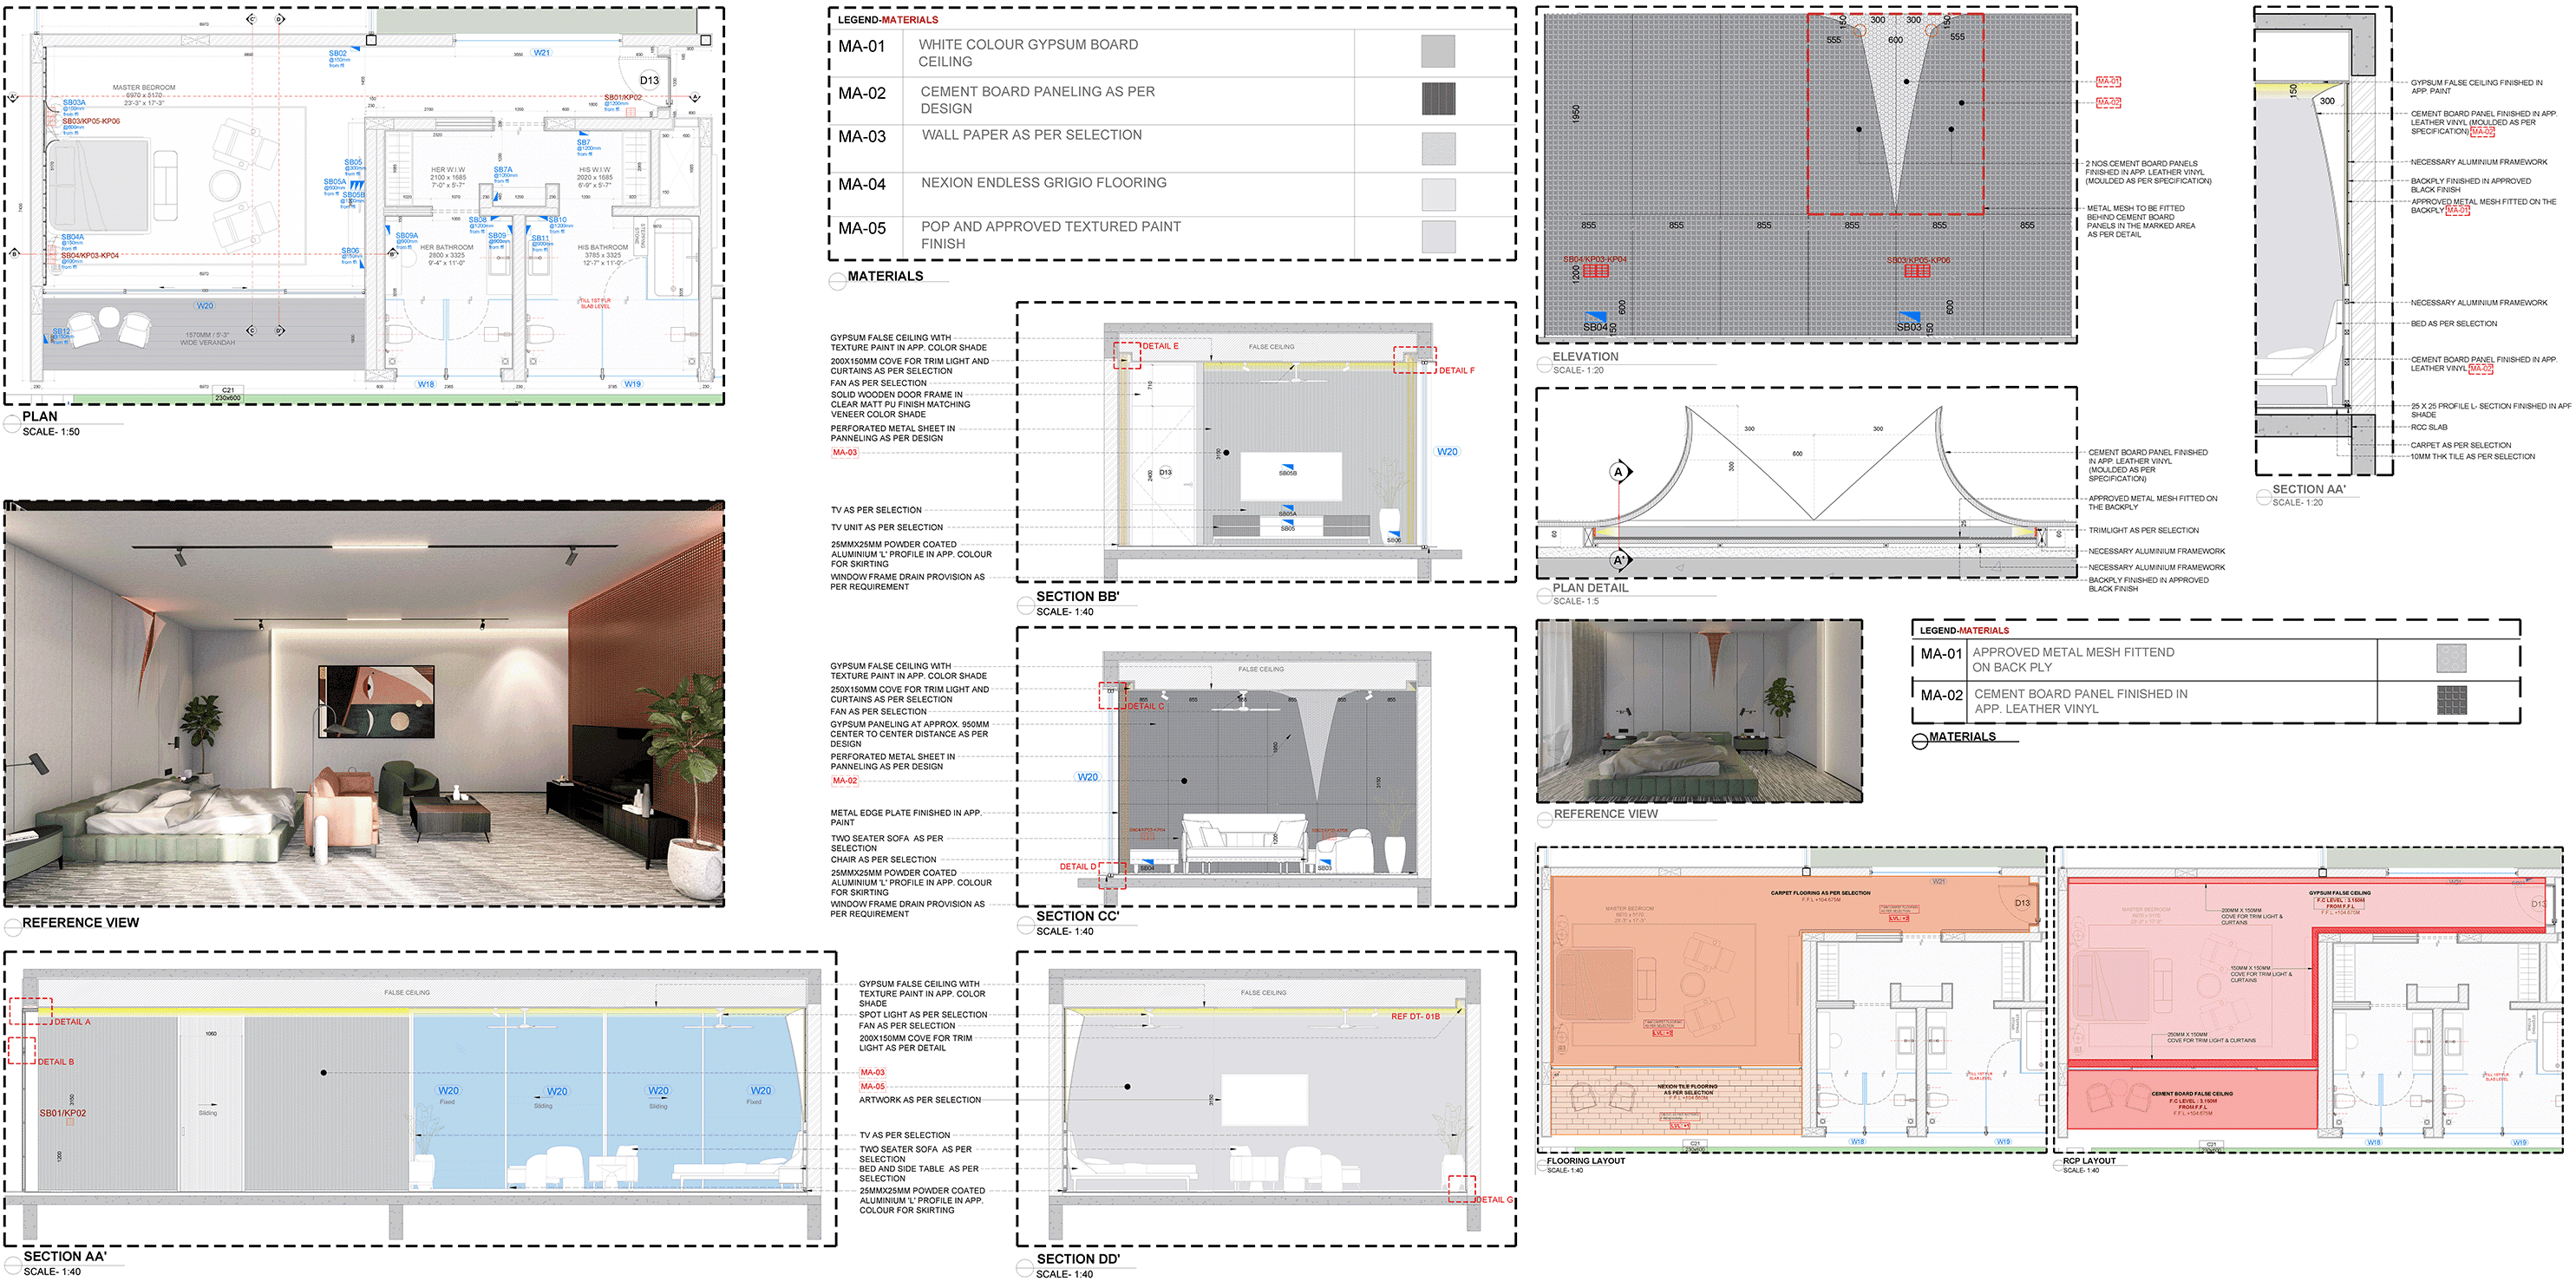Screen dimensions: 2576x1288
Task: Select the W21 window tag on plan
Action: [x=541, y=53]
